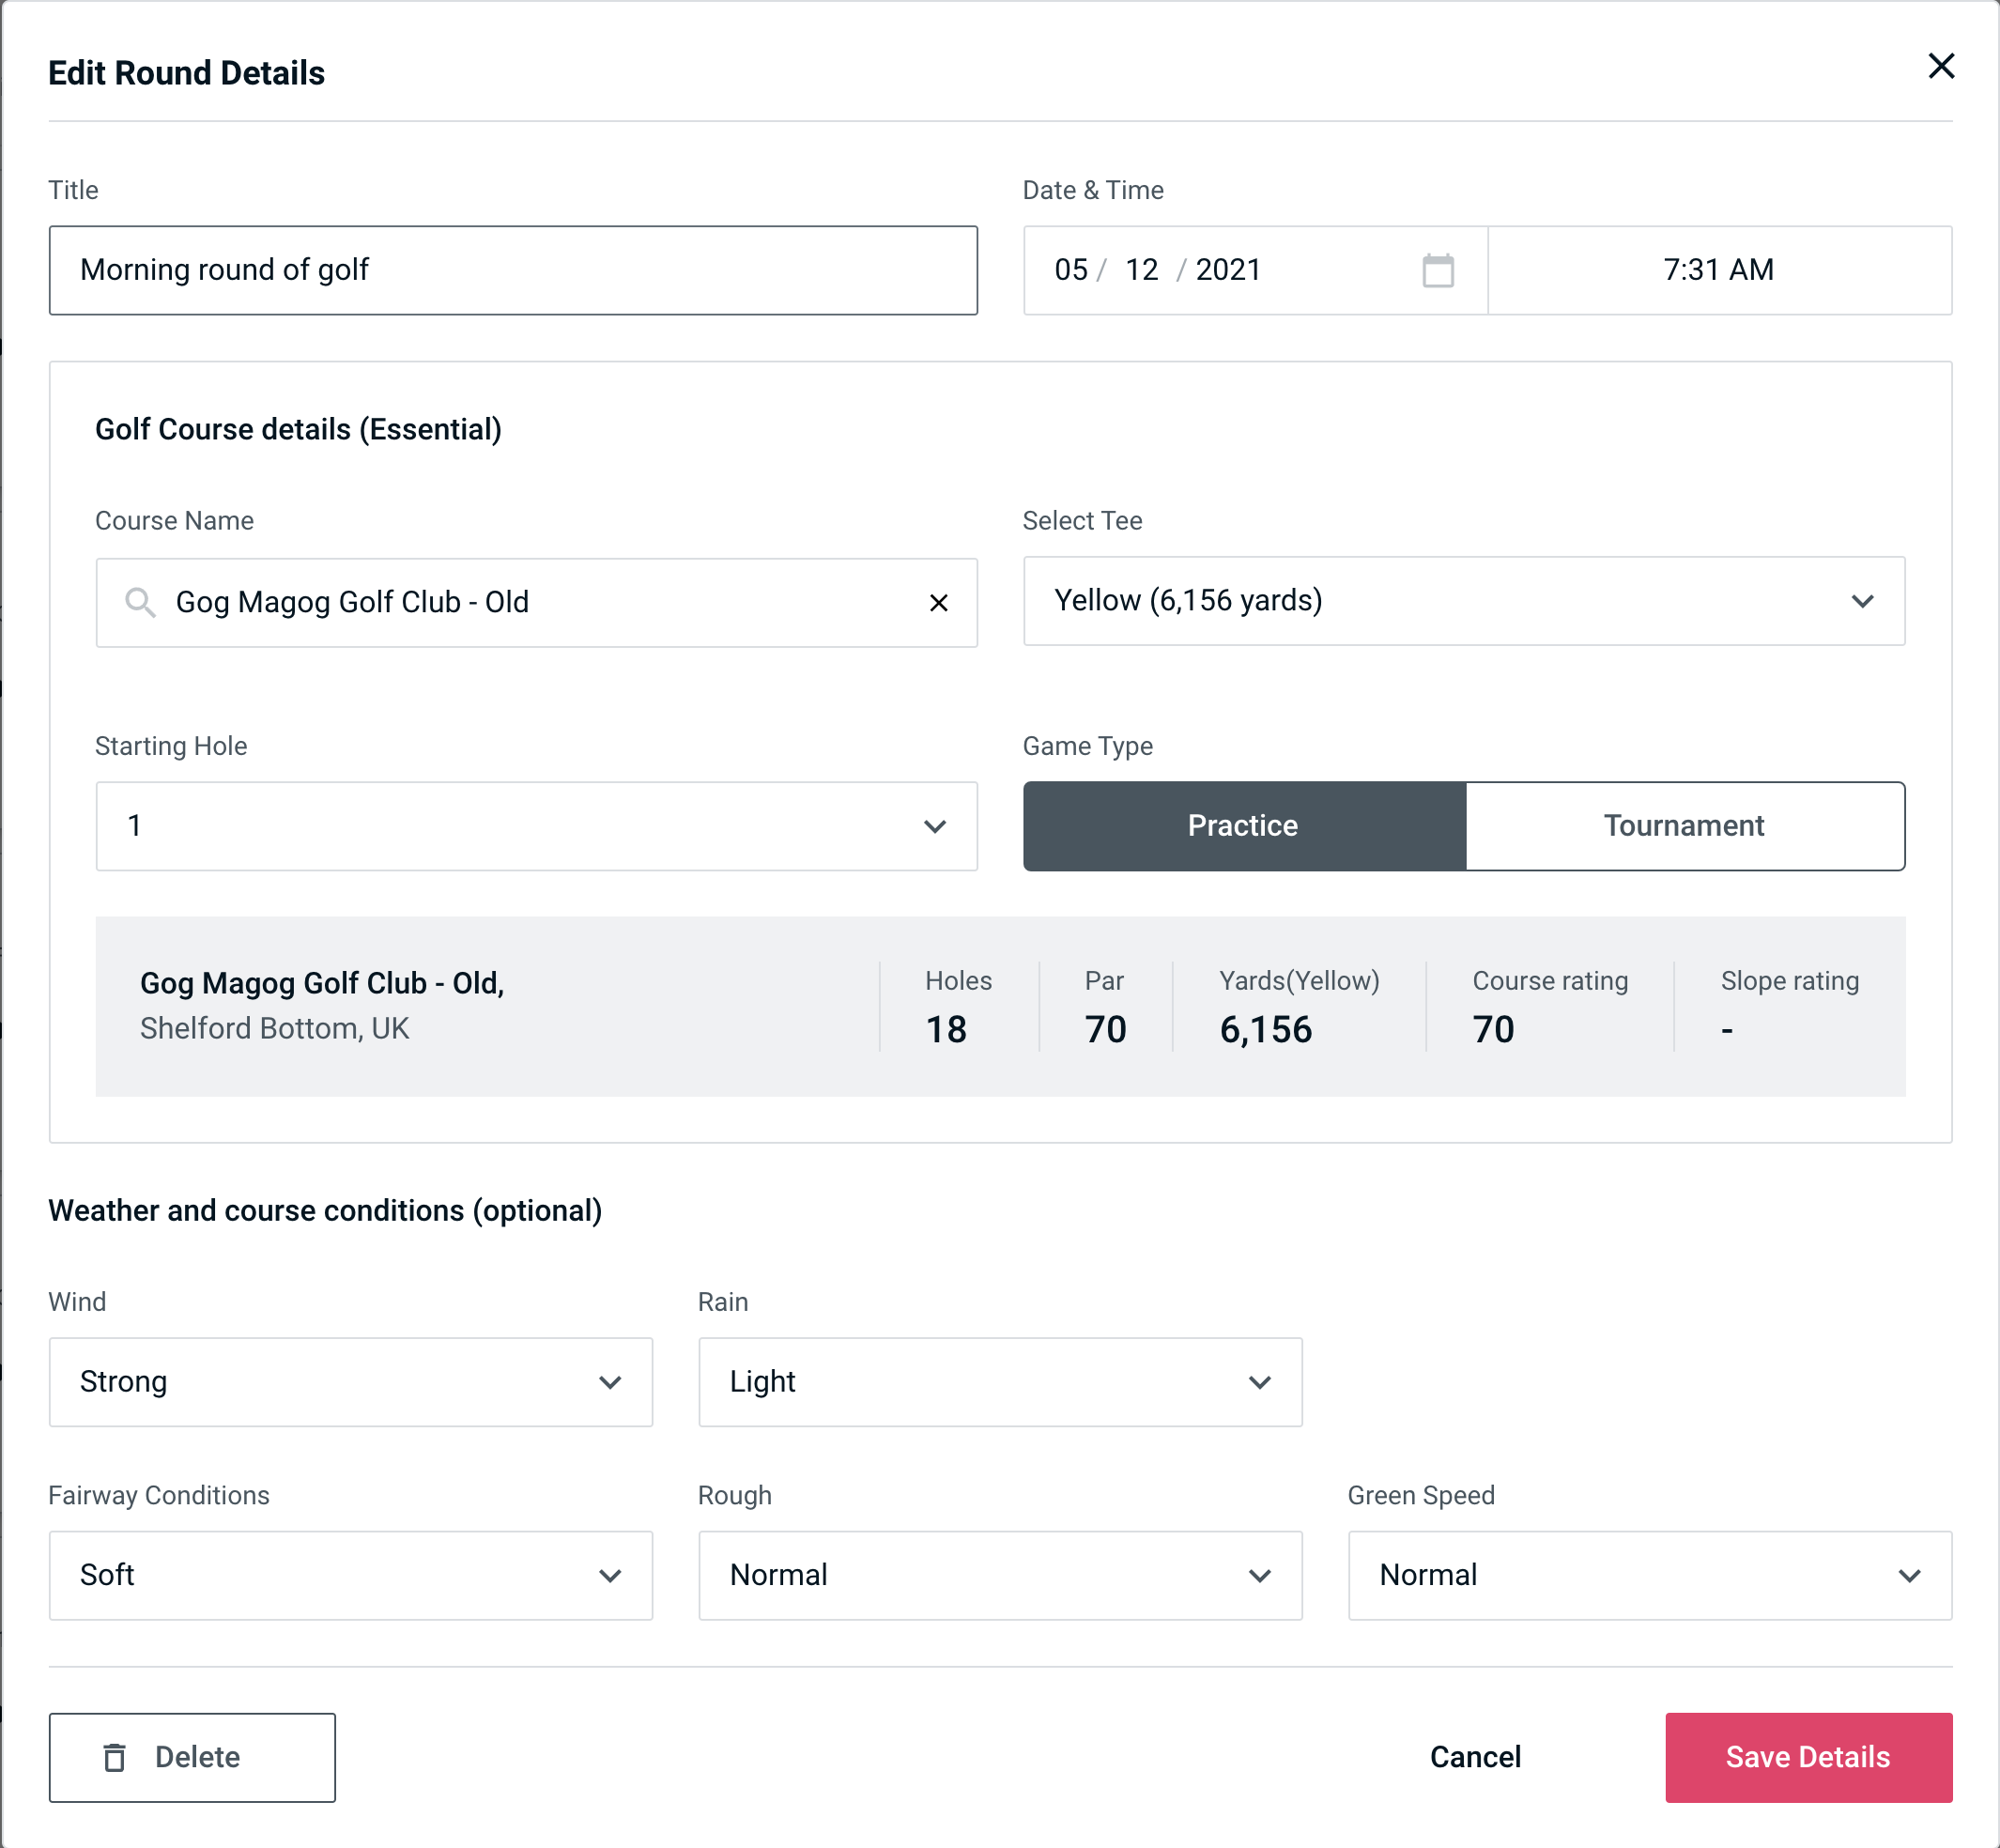This screenshot has width=2000, height=1848.
Task: Click the calendar icon to open date picker
Action: coord(1439,270)
